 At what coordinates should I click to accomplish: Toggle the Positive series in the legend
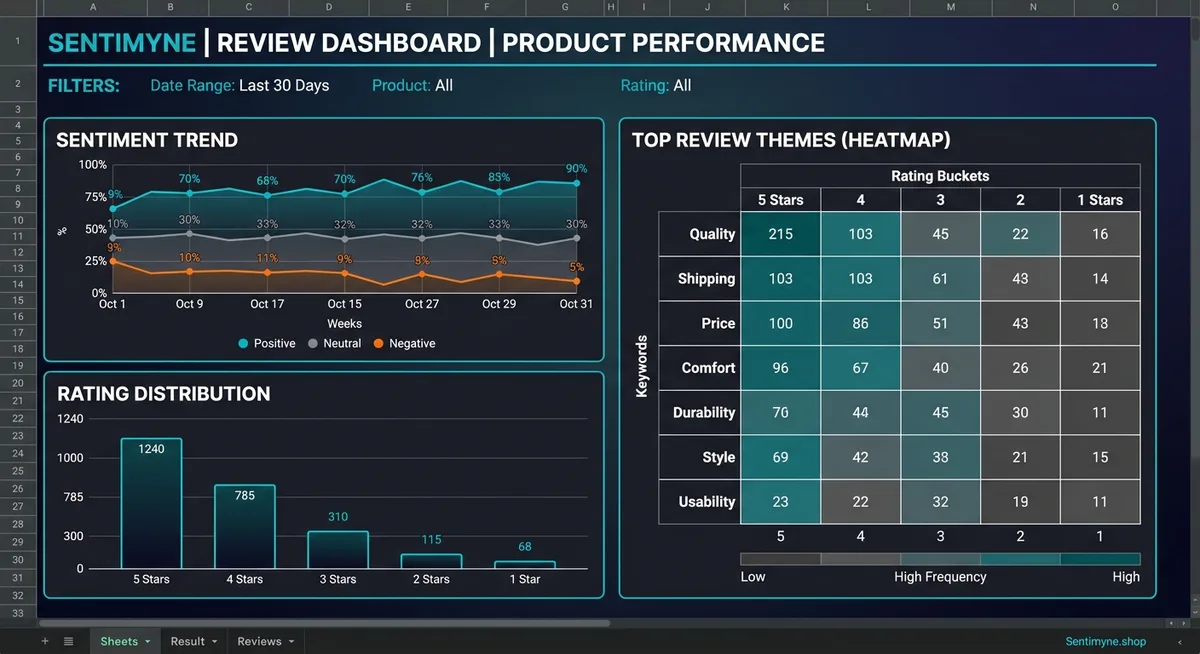(x=266, y=343)
